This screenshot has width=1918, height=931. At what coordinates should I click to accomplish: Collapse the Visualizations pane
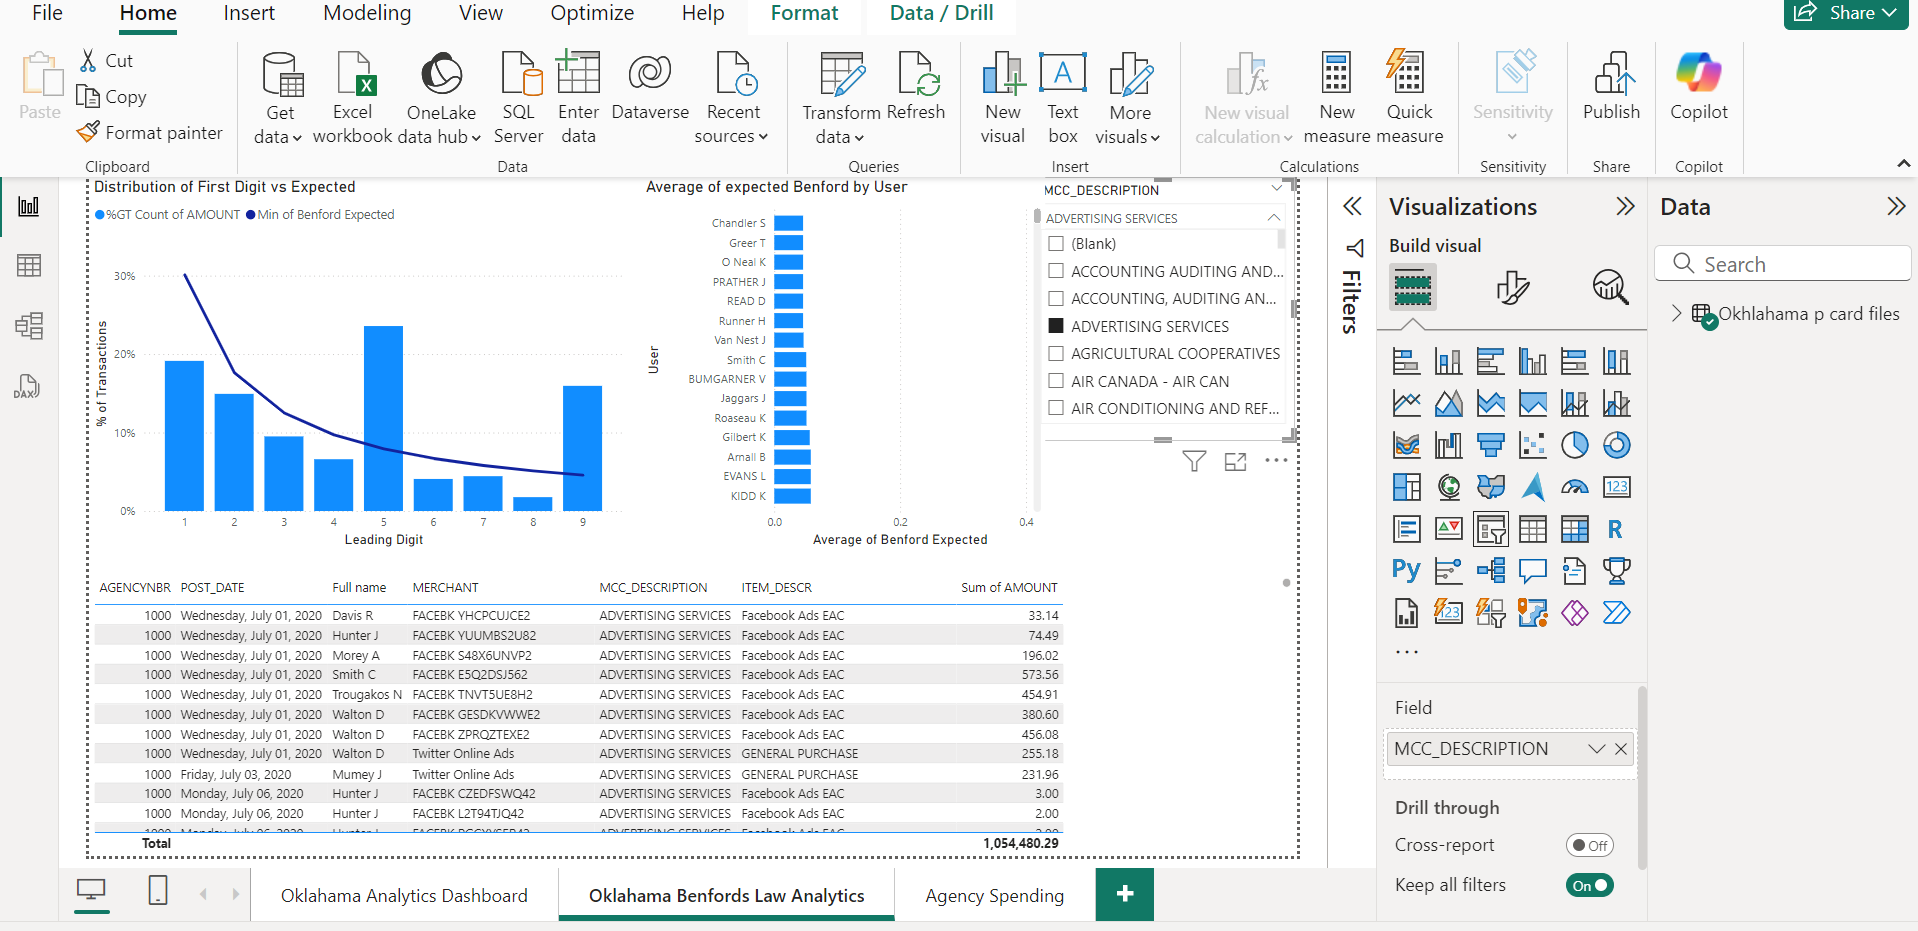(1625, 206)
